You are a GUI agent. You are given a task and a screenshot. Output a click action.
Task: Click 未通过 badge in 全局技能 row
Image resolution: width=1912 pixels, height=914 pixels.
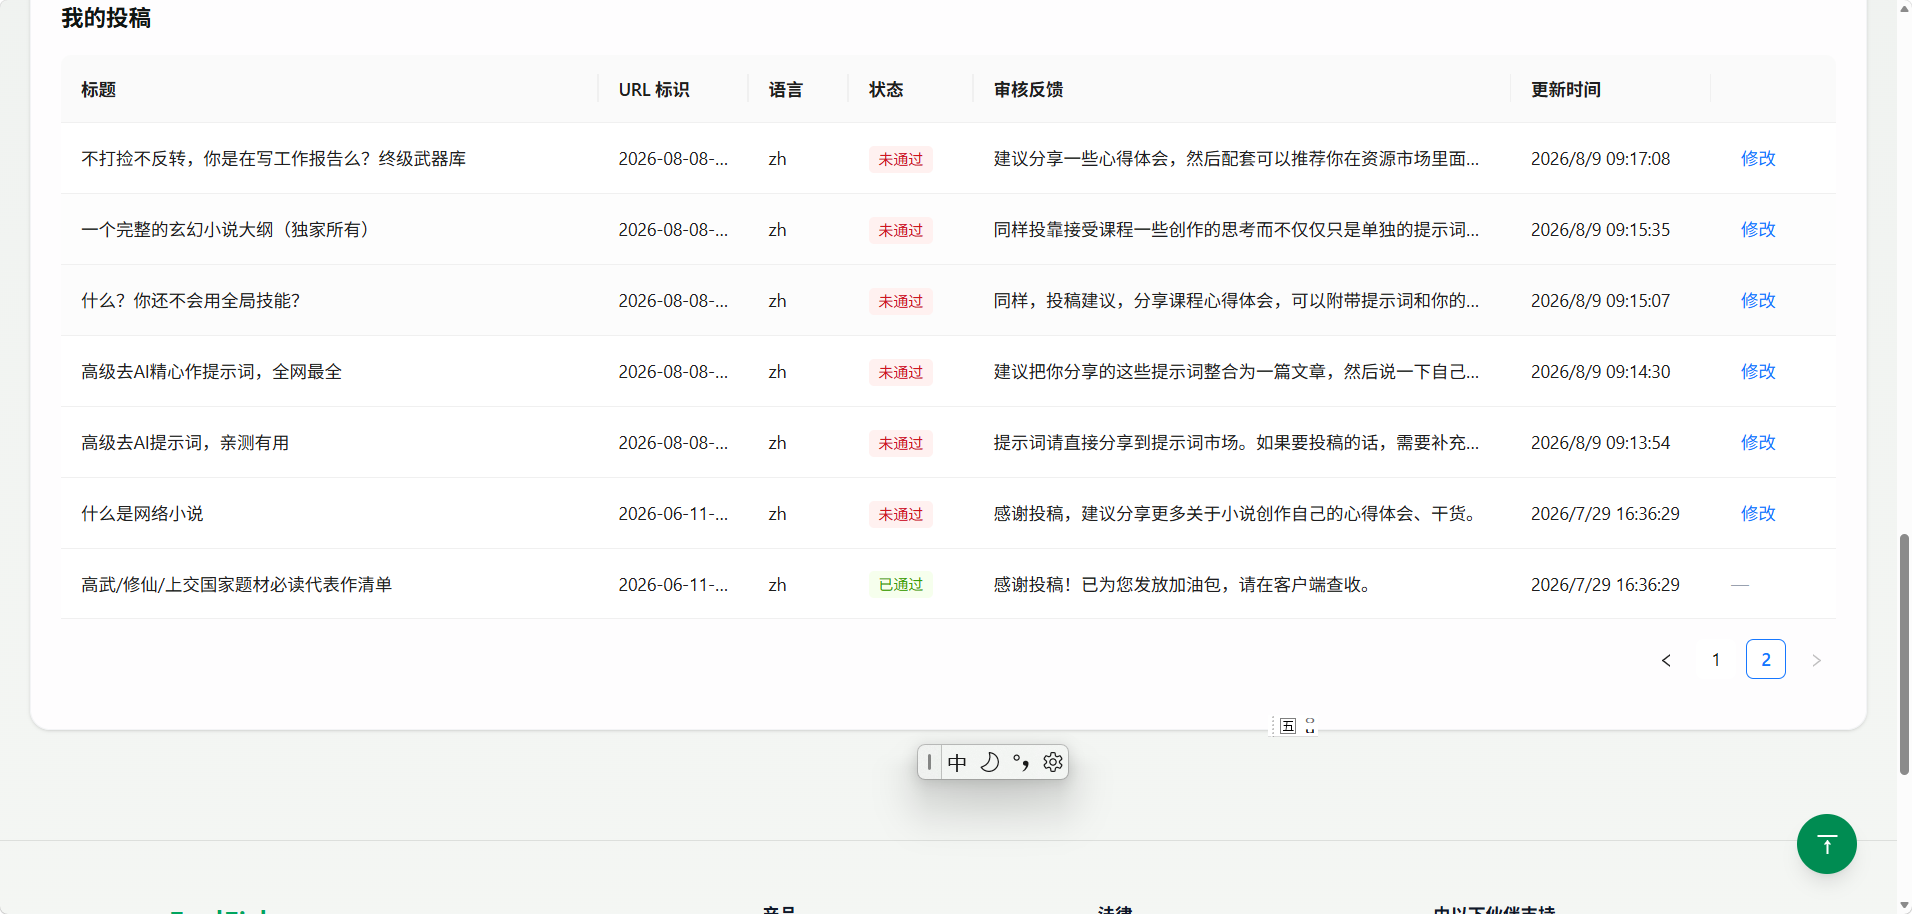coord(901,302)
